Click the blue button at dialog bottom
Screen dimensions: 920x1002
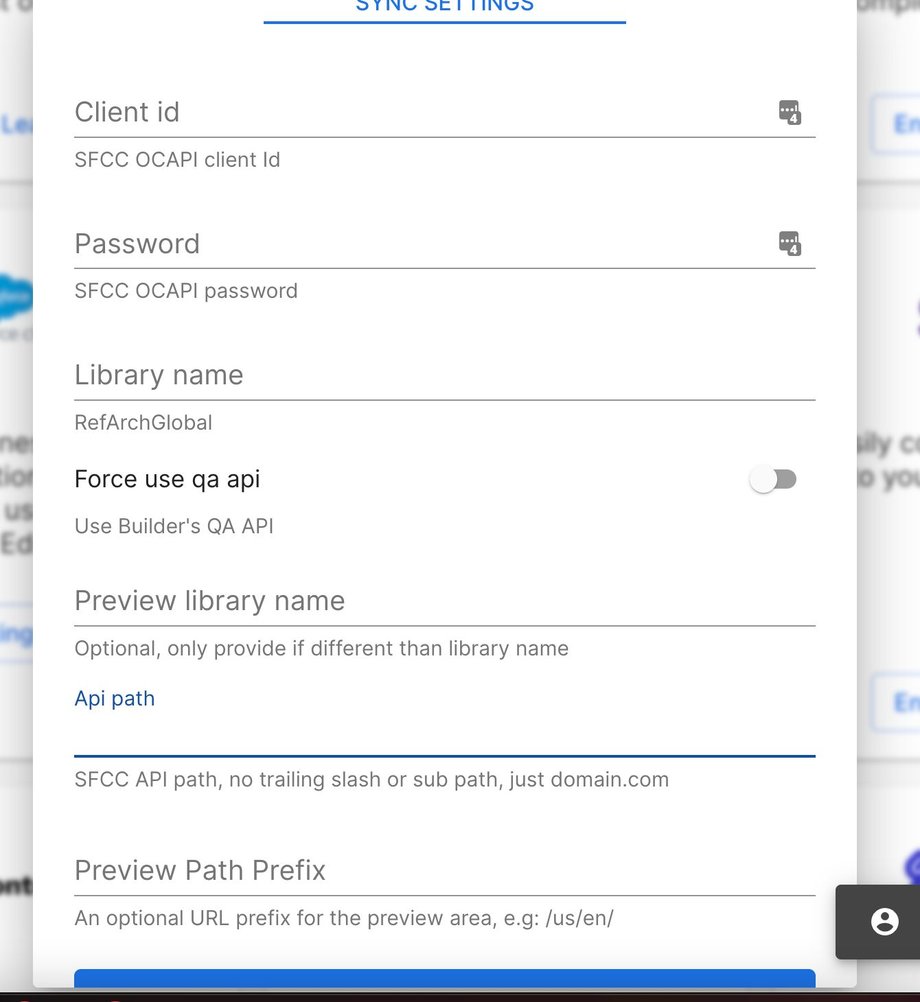445,978
